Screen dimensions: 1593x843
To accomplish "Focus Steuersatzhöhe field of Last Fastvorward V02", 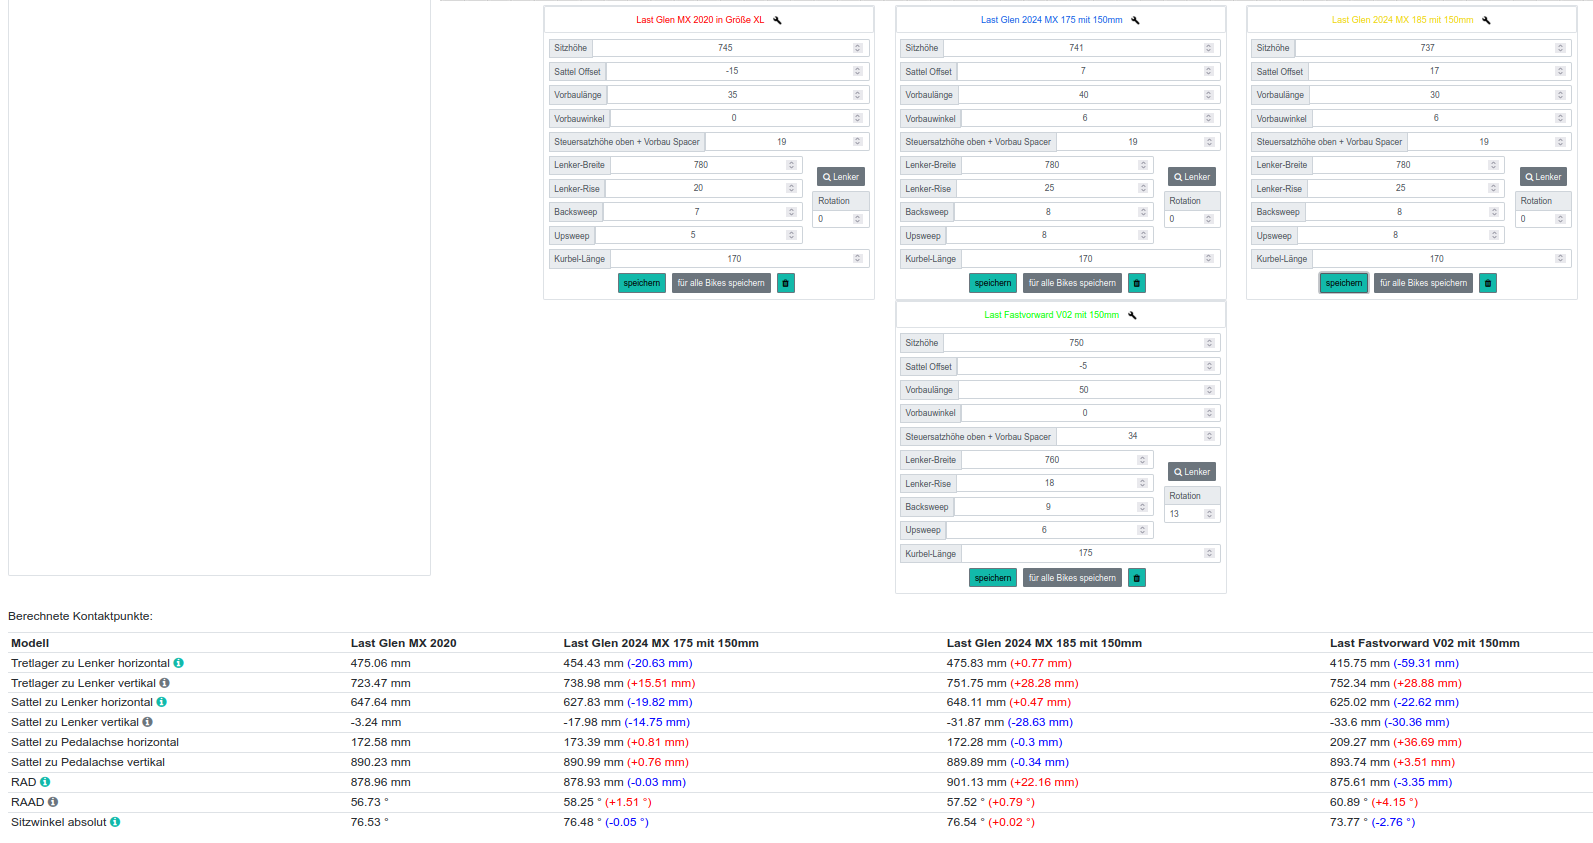I will (1138, 436).
